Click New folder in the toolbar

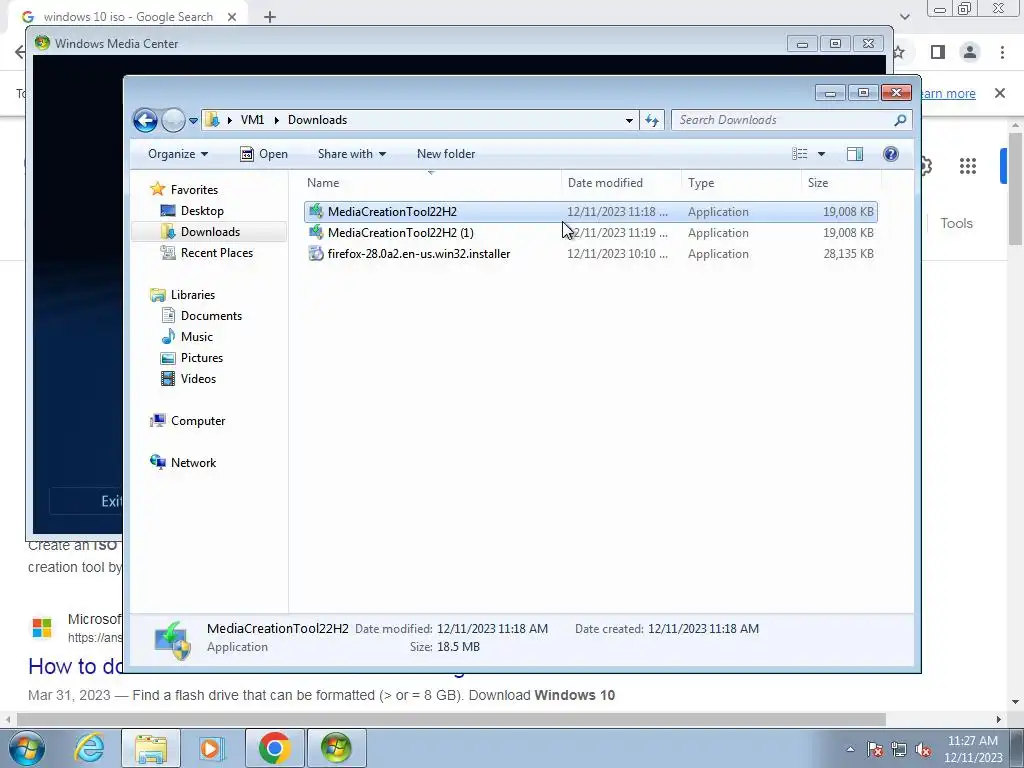coord(446,154)
